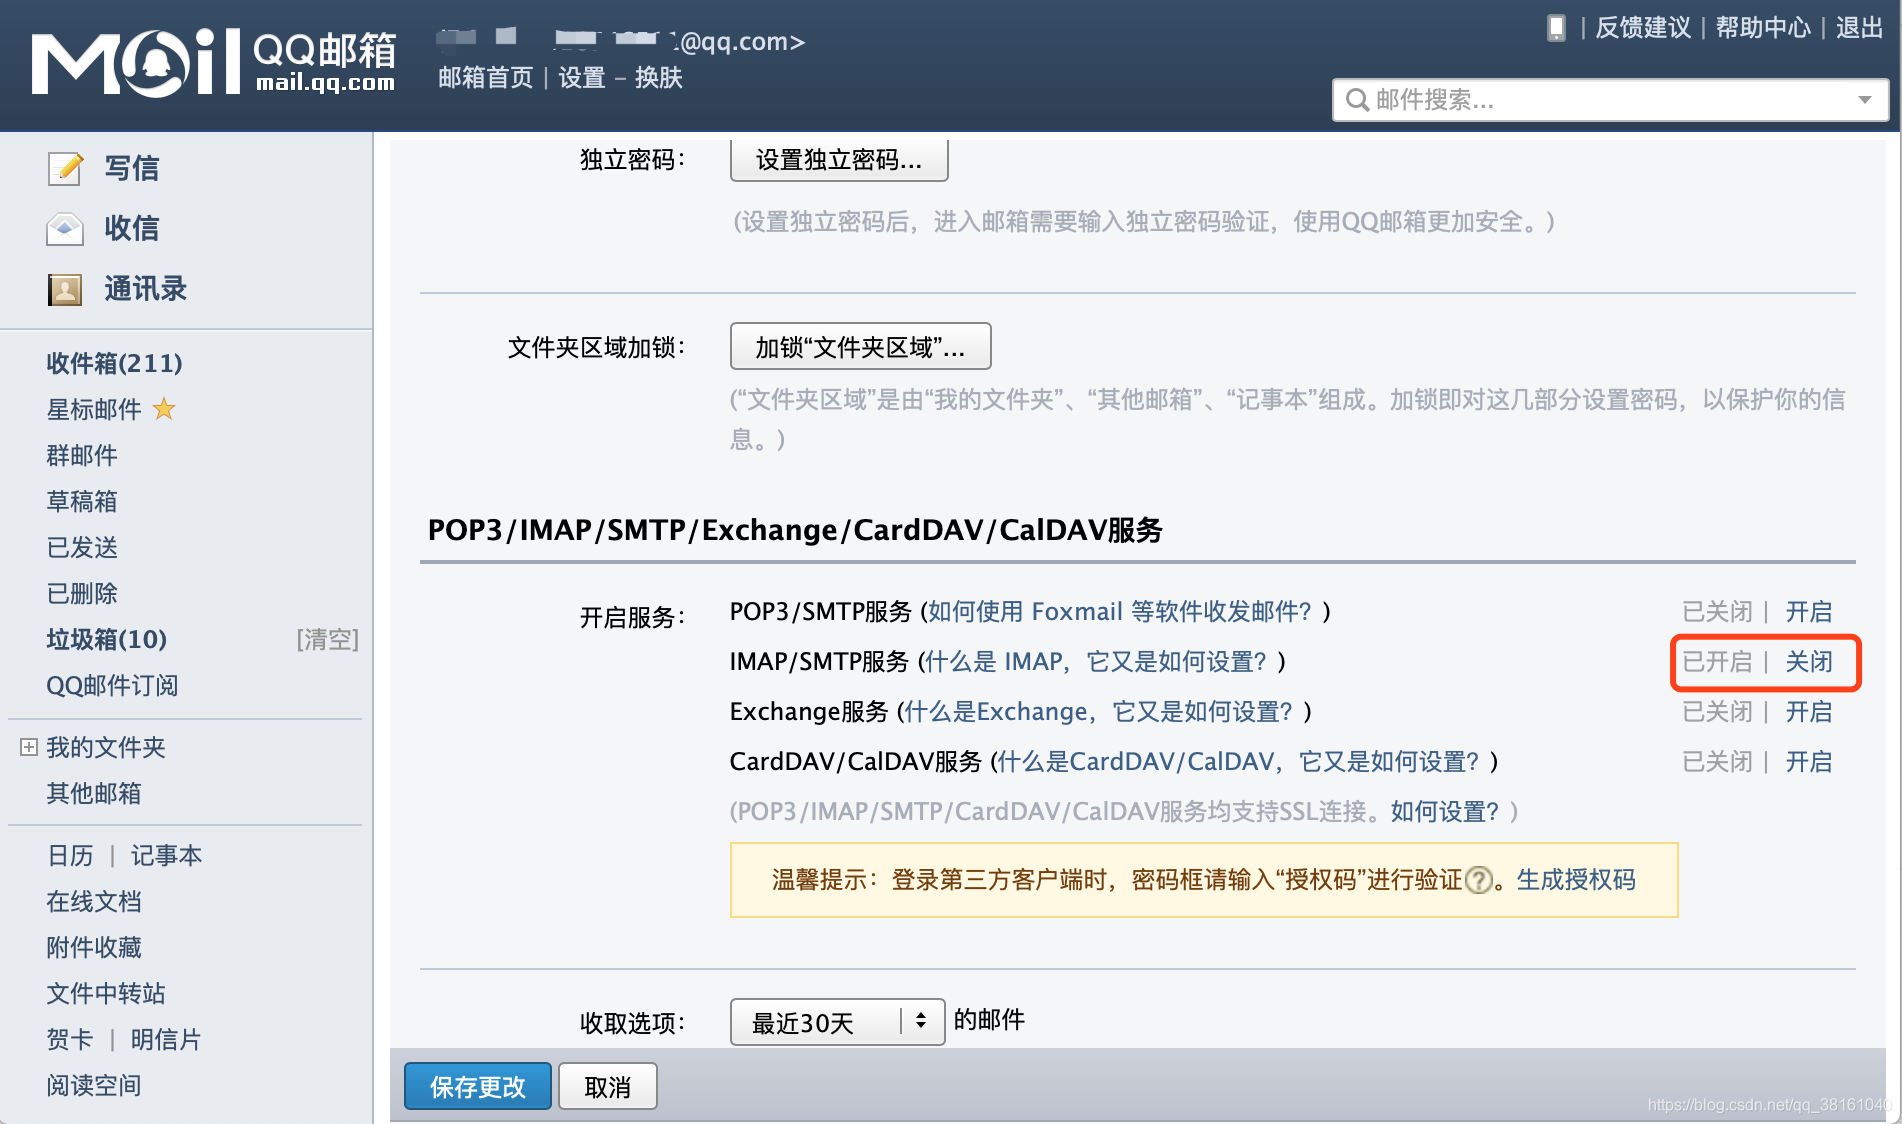The image size is (1902, 1124).
Task: Open 什么是CardDAV/CalDAV help link
Action: tap(1239, 761)
